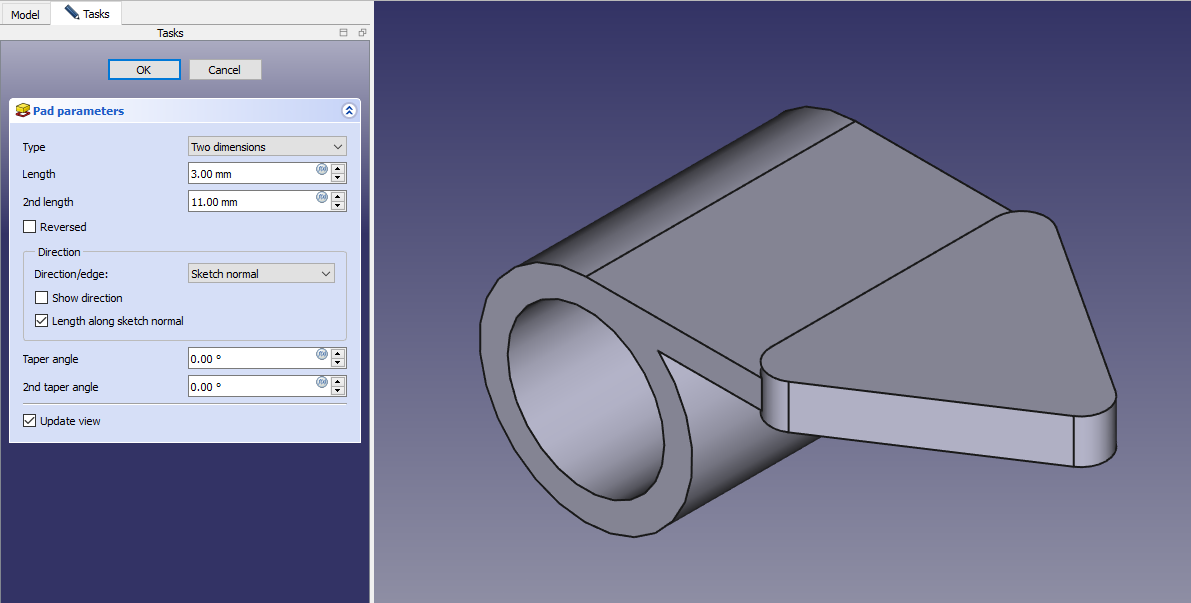Decrease 2nd length with down arrow
1191x603 pixels.
click(x=338, y=206)
